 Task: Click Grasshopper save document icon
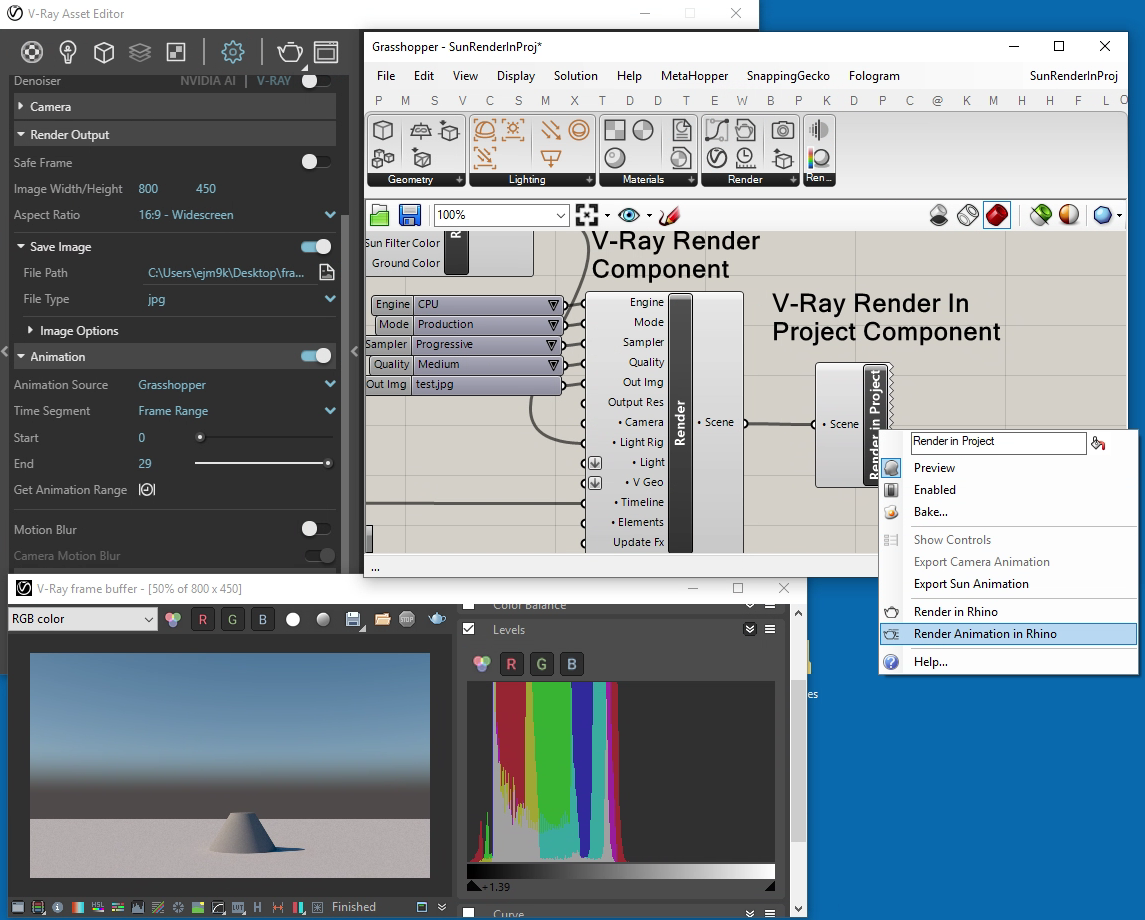tap(410, 215)
